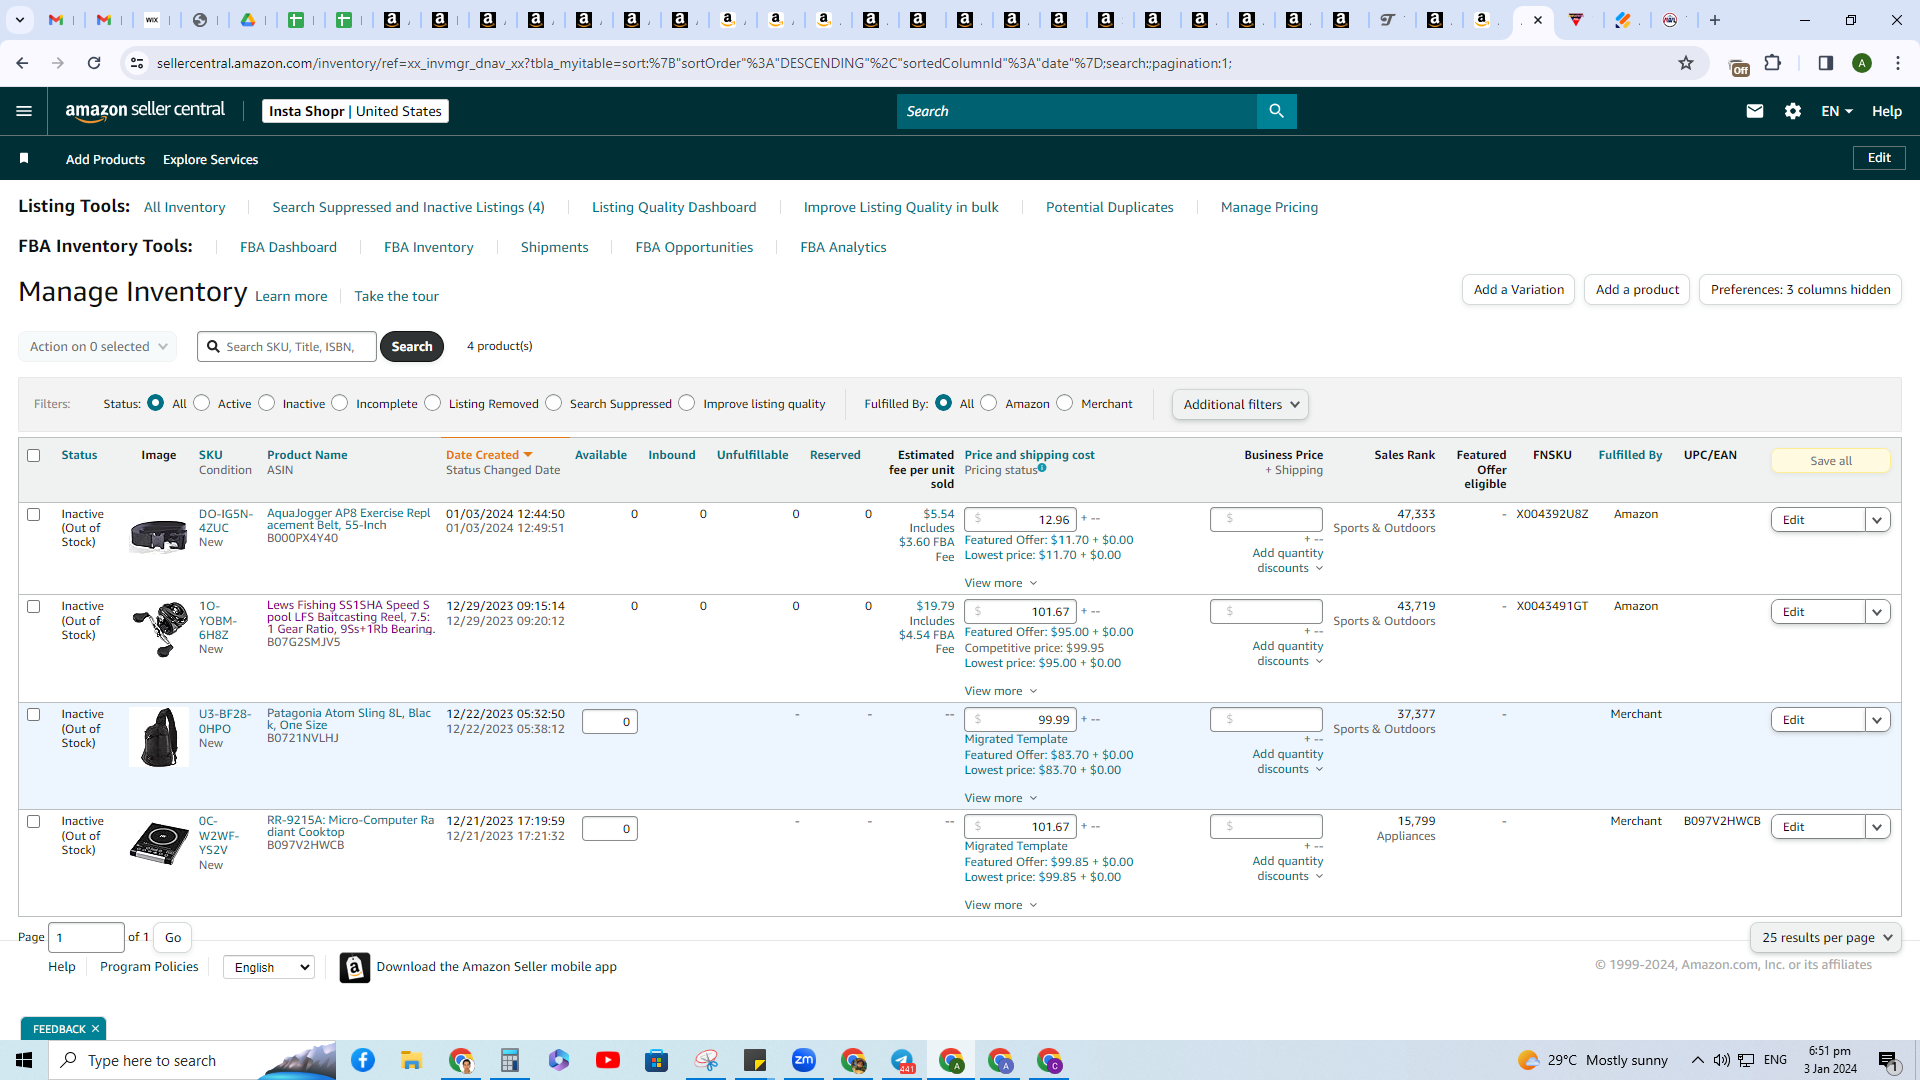This screenshot has height=1080, width=1920.
Task: Open Edit dropdown arrow for AquaJogger row
Action: coord(1877,520)
